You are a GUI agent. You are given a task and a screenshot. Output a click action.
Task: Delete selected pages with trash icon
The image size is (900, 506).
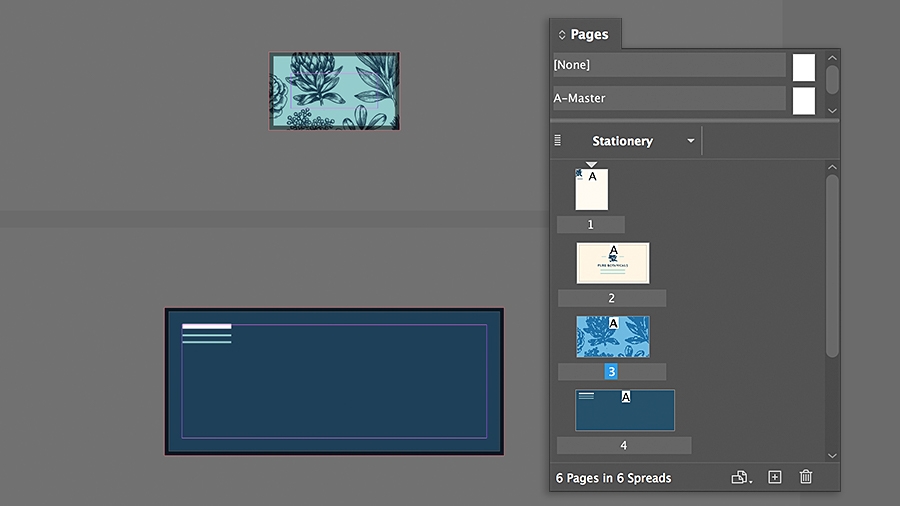point(806,477)
